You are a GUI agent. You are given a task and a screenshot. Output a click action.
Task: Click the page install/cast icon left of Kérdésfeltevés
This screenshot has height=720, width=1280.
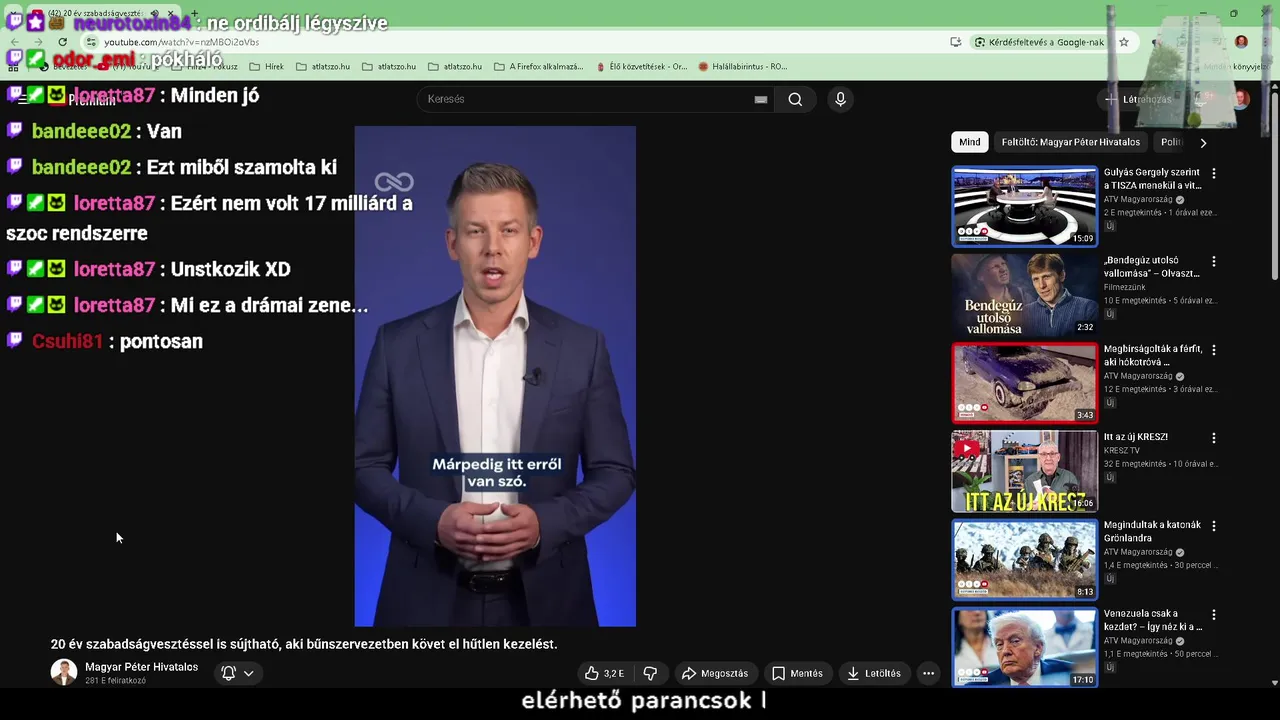pyautogui.click(x=955, y=42)
